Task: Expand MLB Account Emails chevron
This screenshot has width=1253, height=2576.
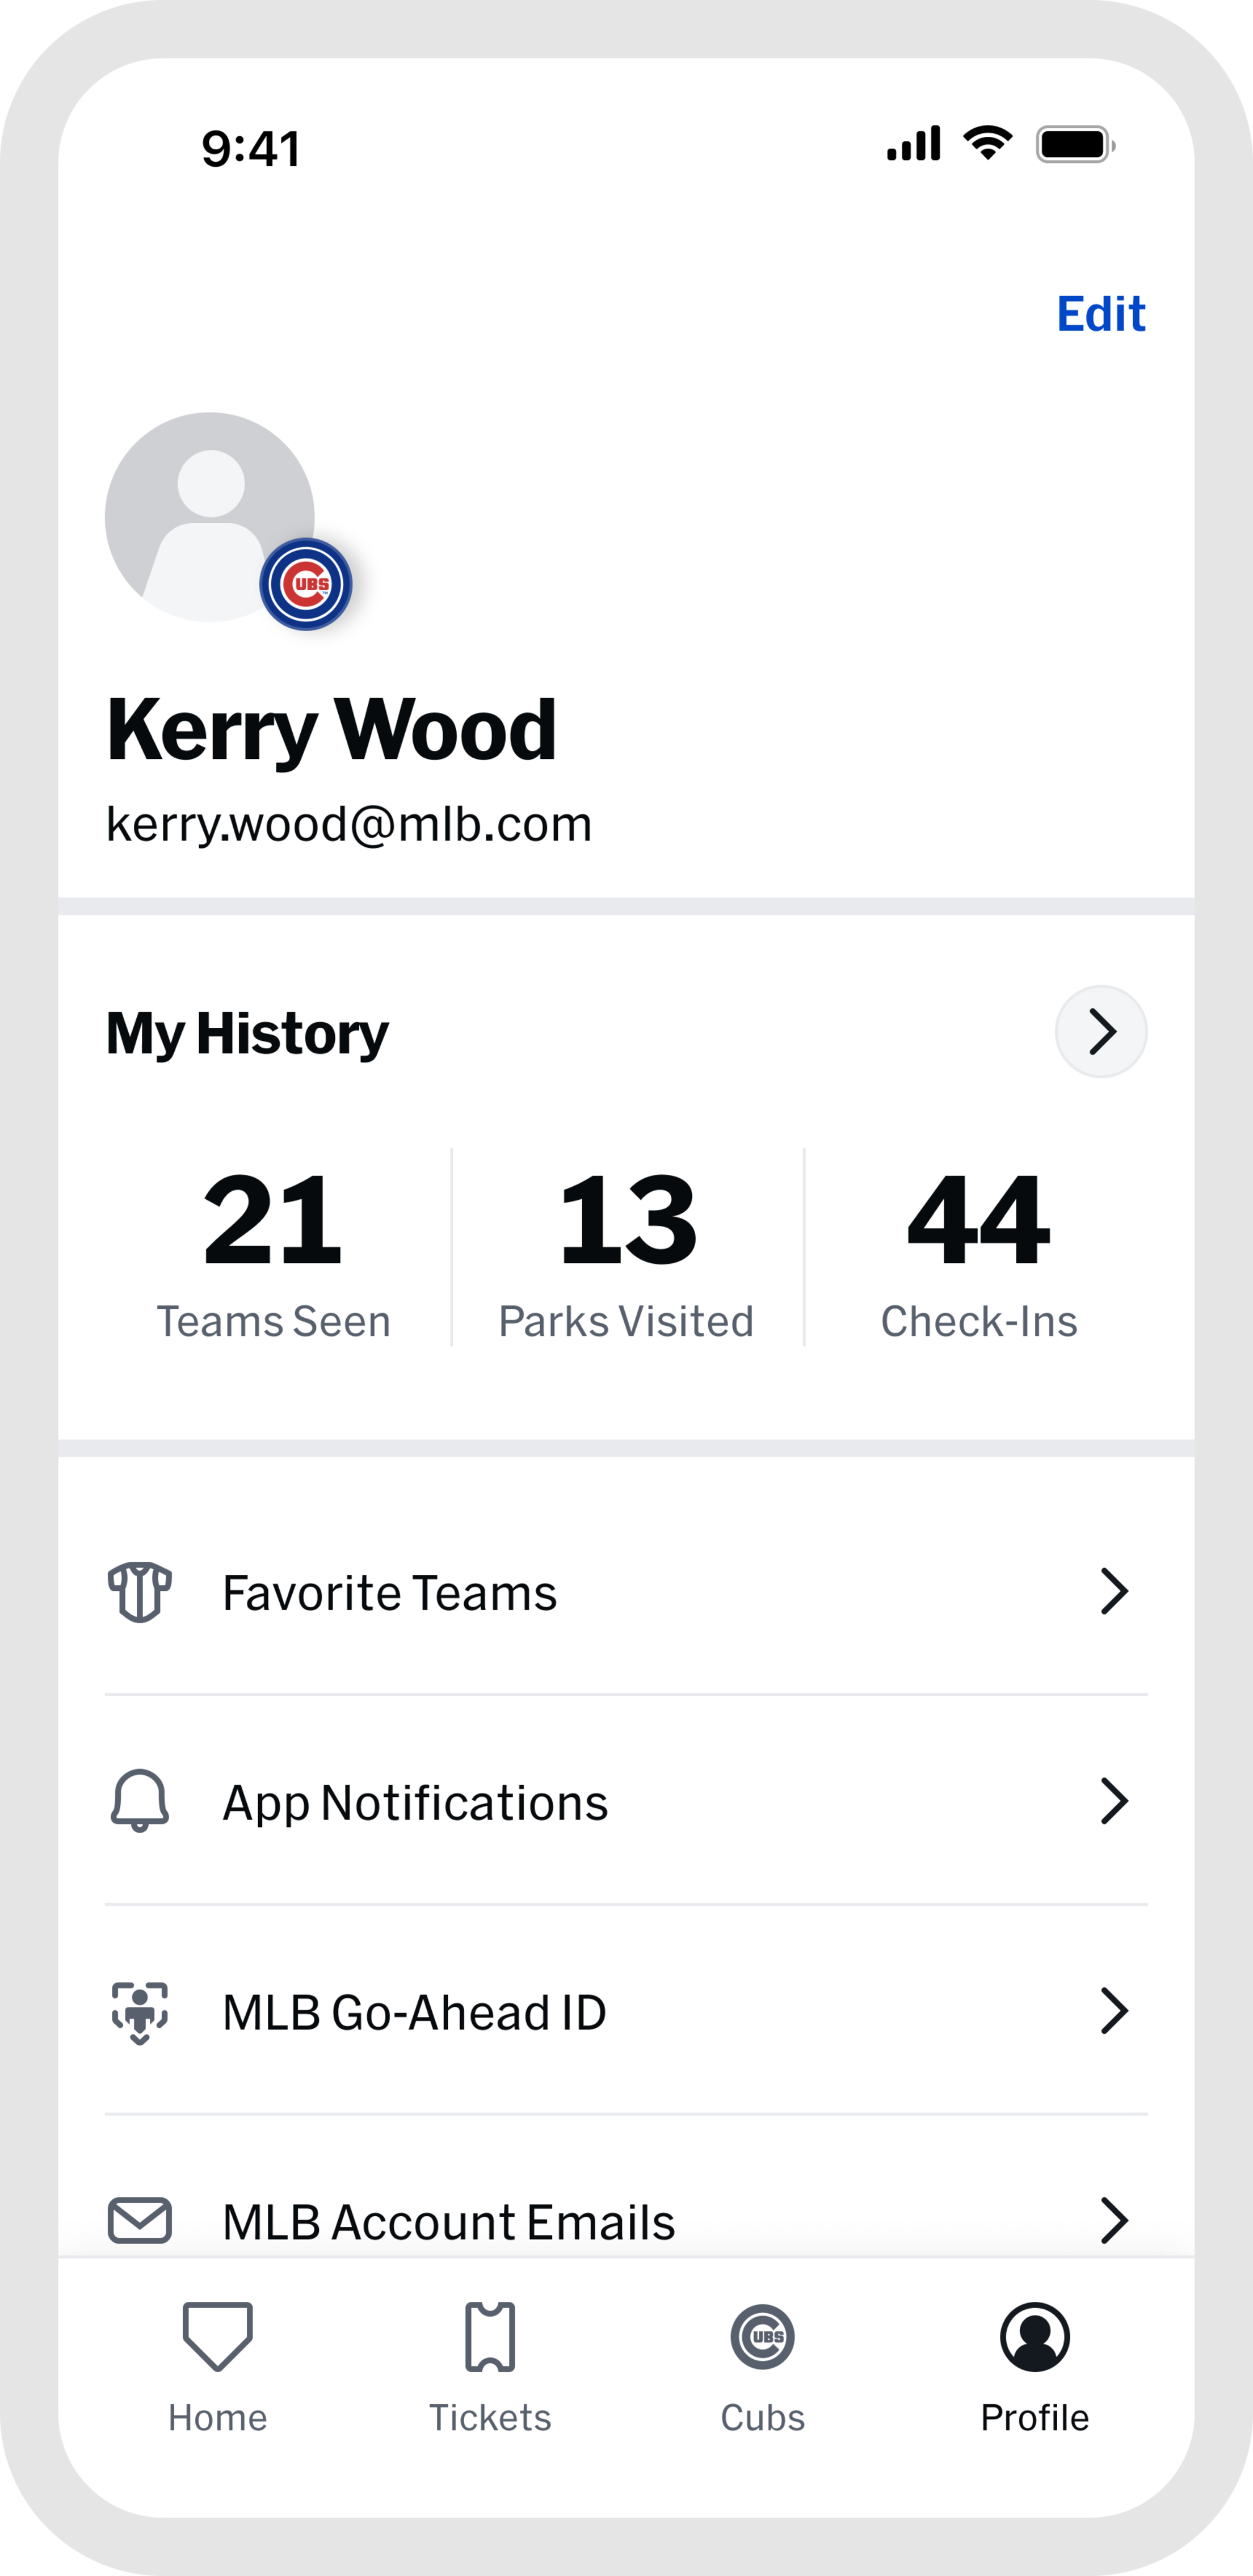Action: (1114, 2221)
